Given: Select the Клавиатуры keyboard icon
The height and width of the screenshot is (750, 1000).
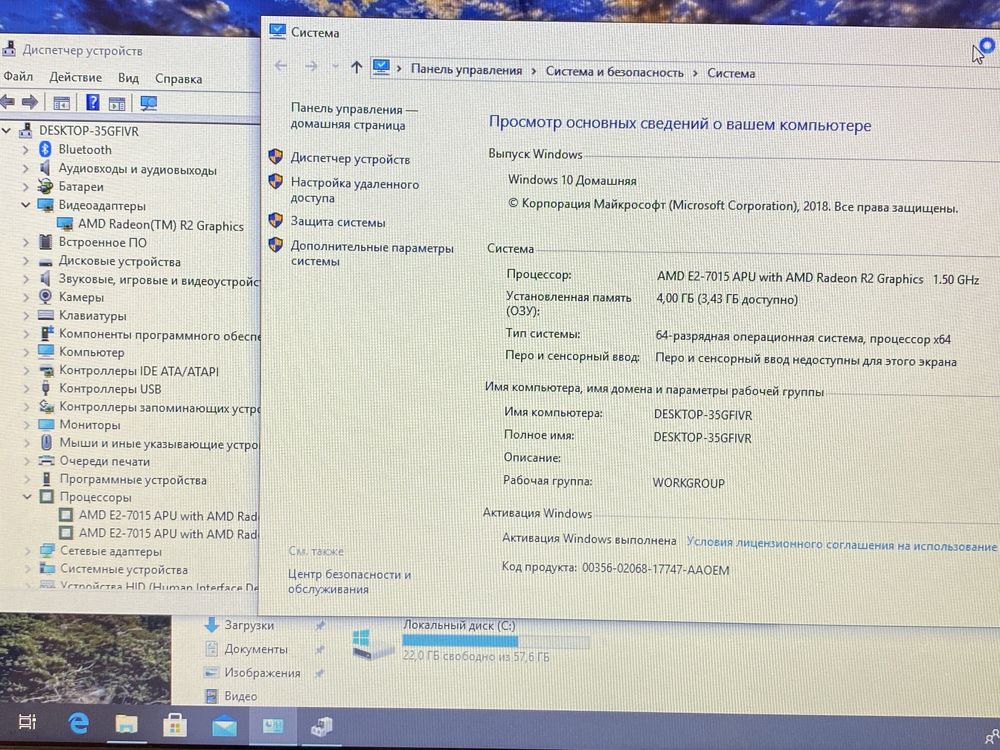Looking at the screenshot, I should click(45, 315).
